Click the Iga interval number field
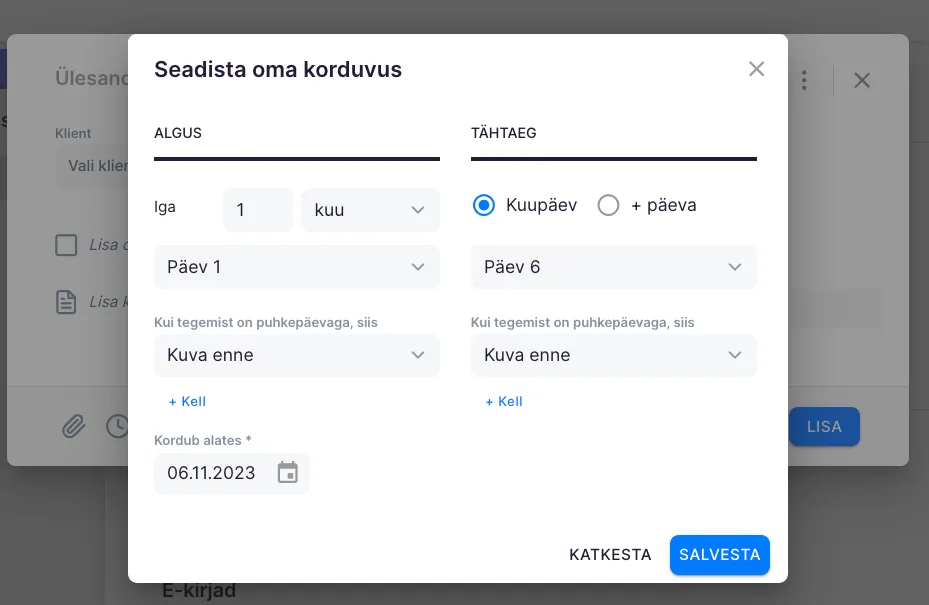929x605 pixels. point(257,210)
